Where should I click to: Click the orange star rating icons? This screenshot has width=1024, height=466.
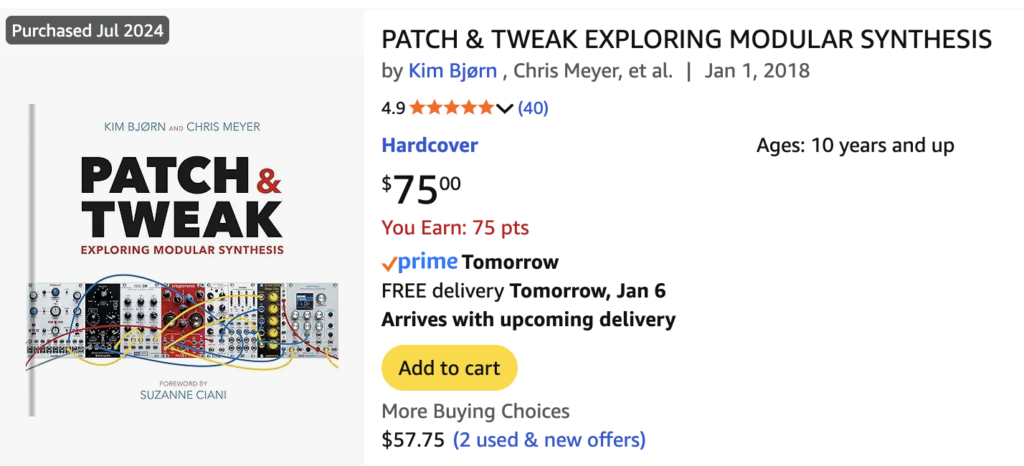(x=451, y=108)
